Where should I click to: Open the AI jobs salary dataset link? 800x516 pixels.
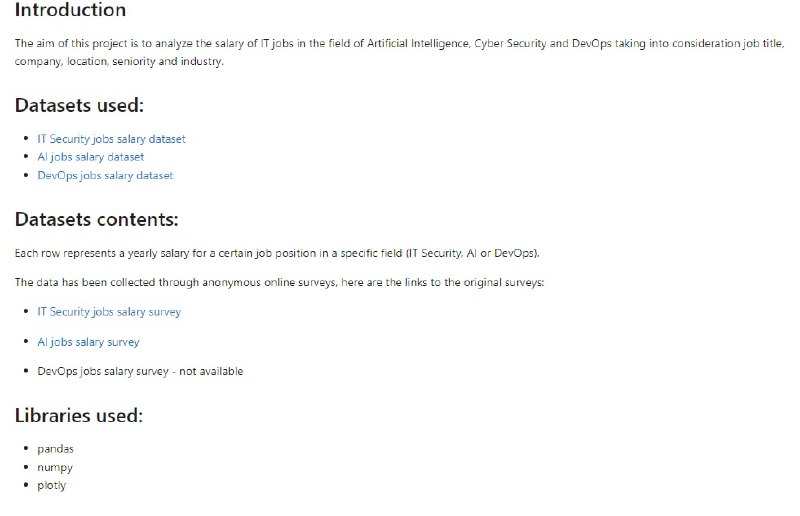tap(90, 157)
